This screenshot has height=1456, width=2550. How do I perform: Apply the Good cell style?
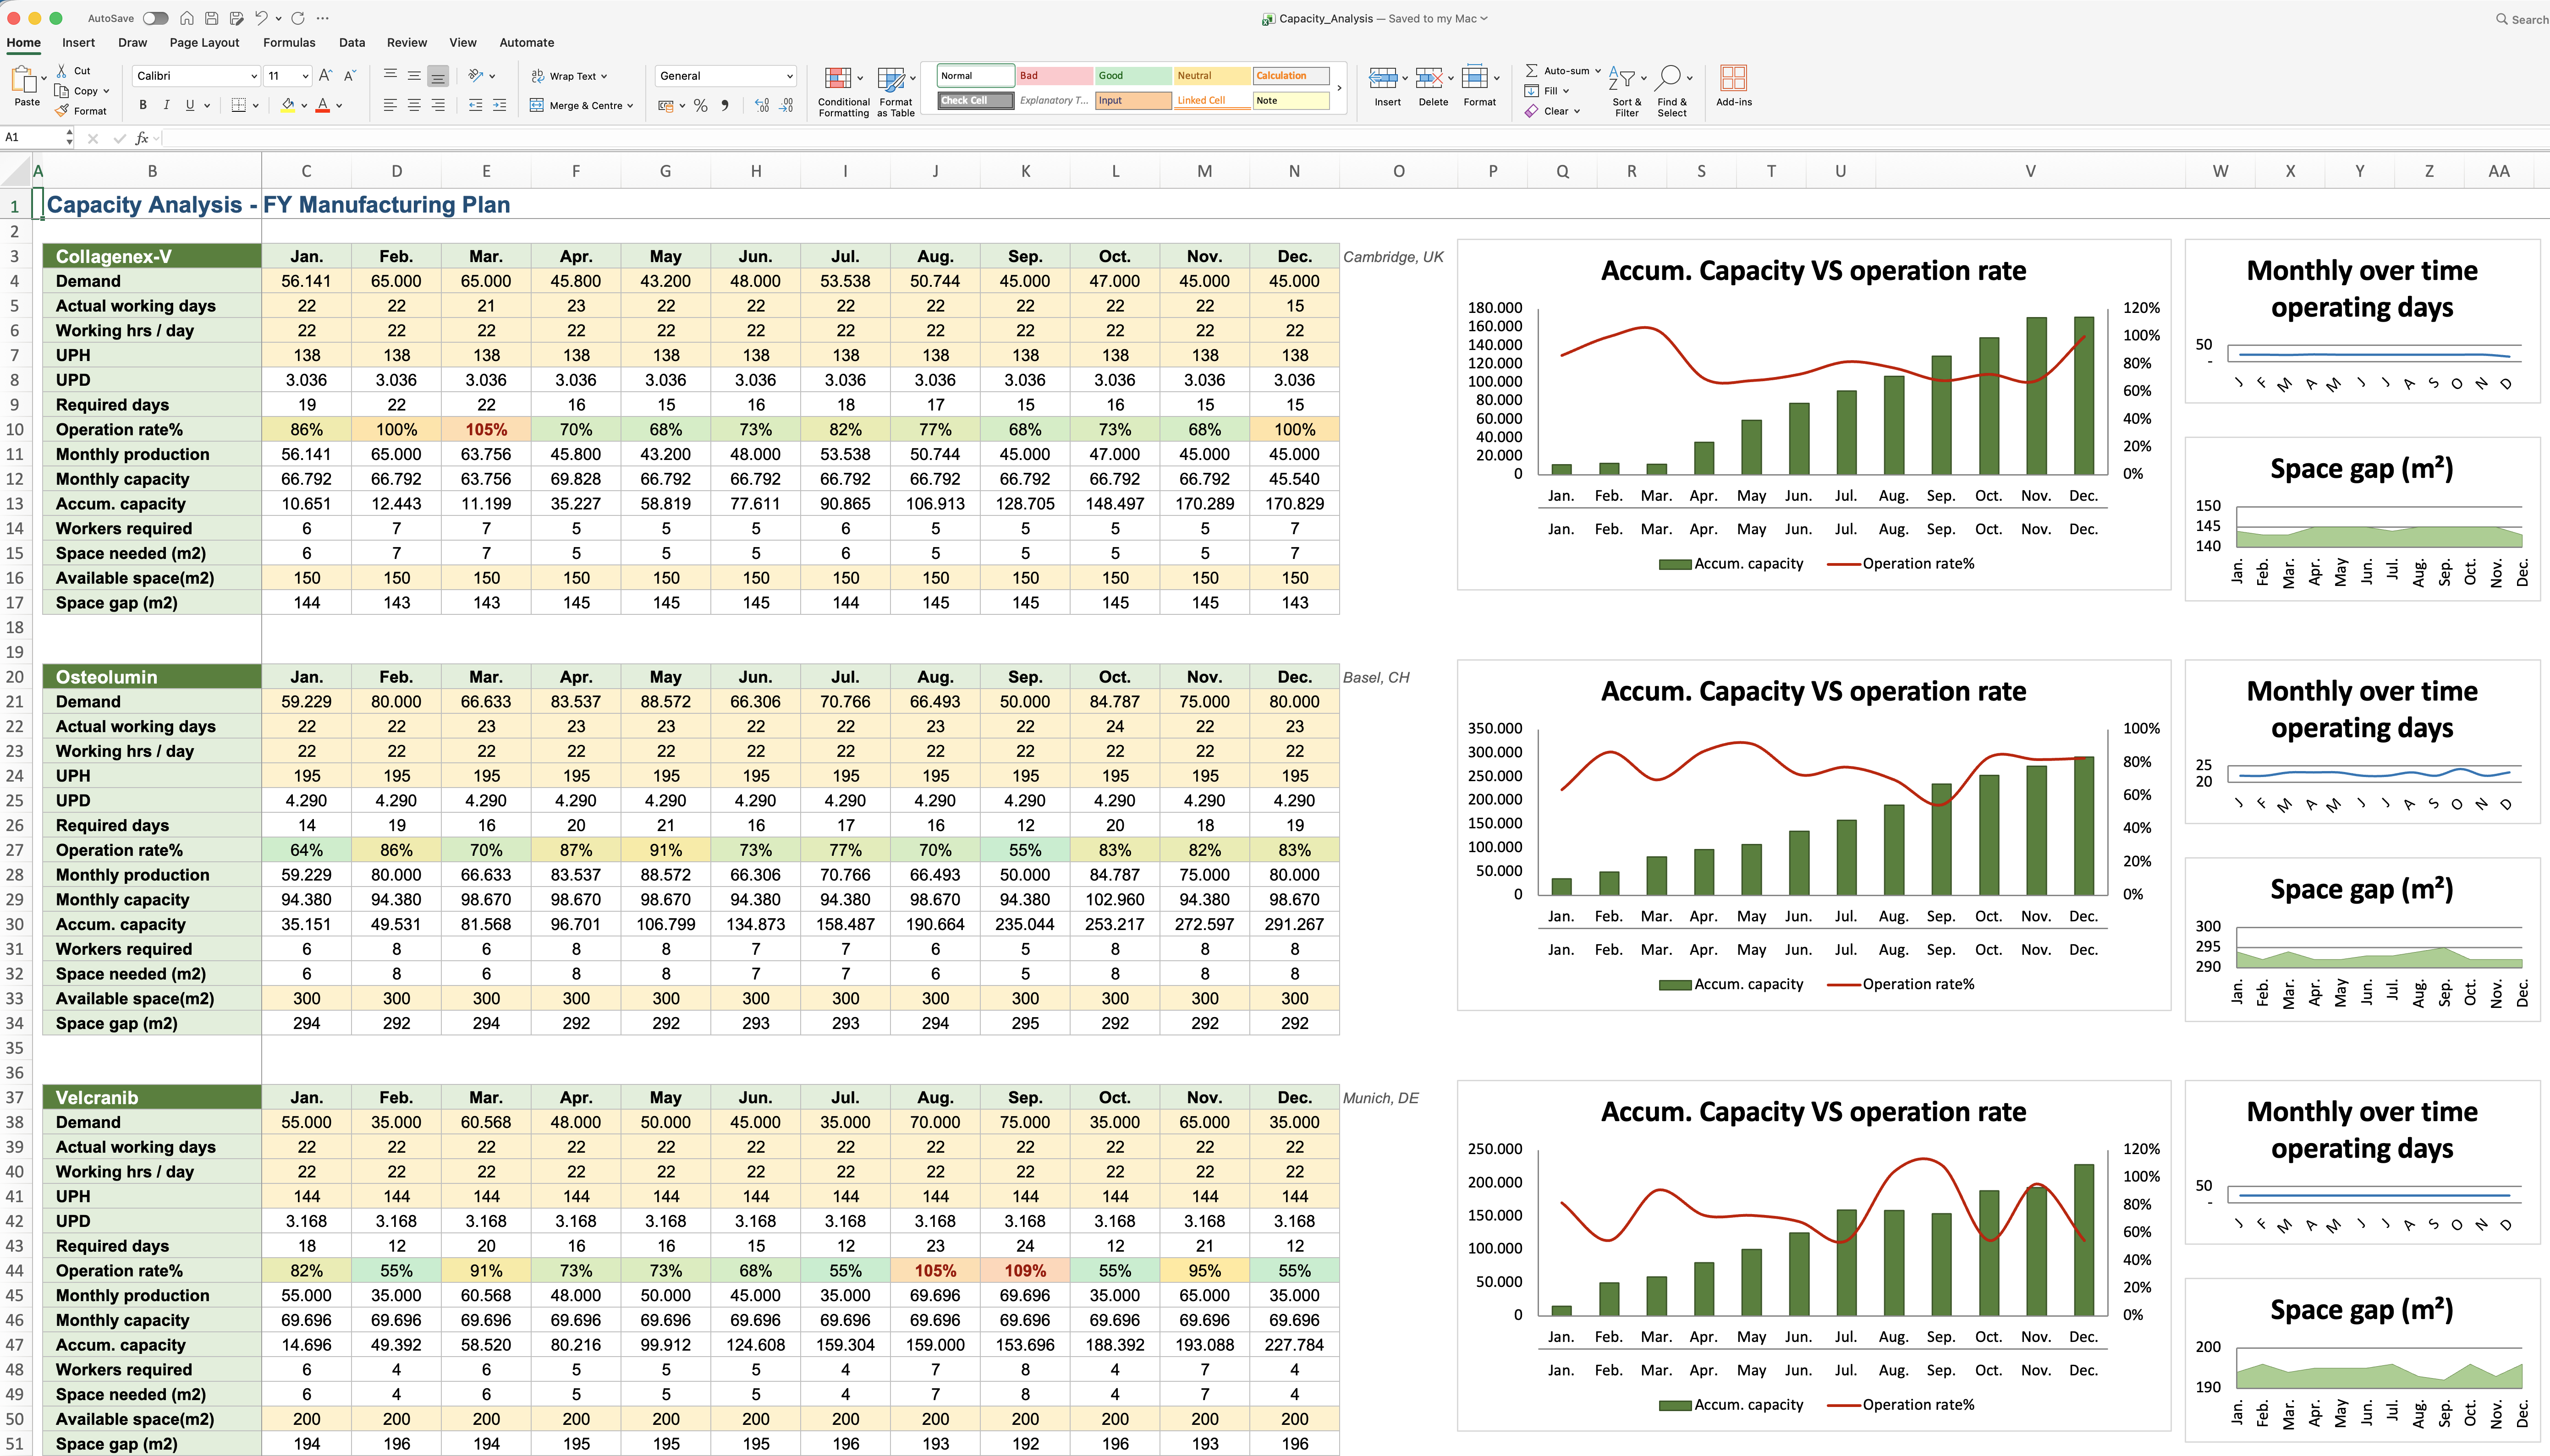(x=1133, y=75)
